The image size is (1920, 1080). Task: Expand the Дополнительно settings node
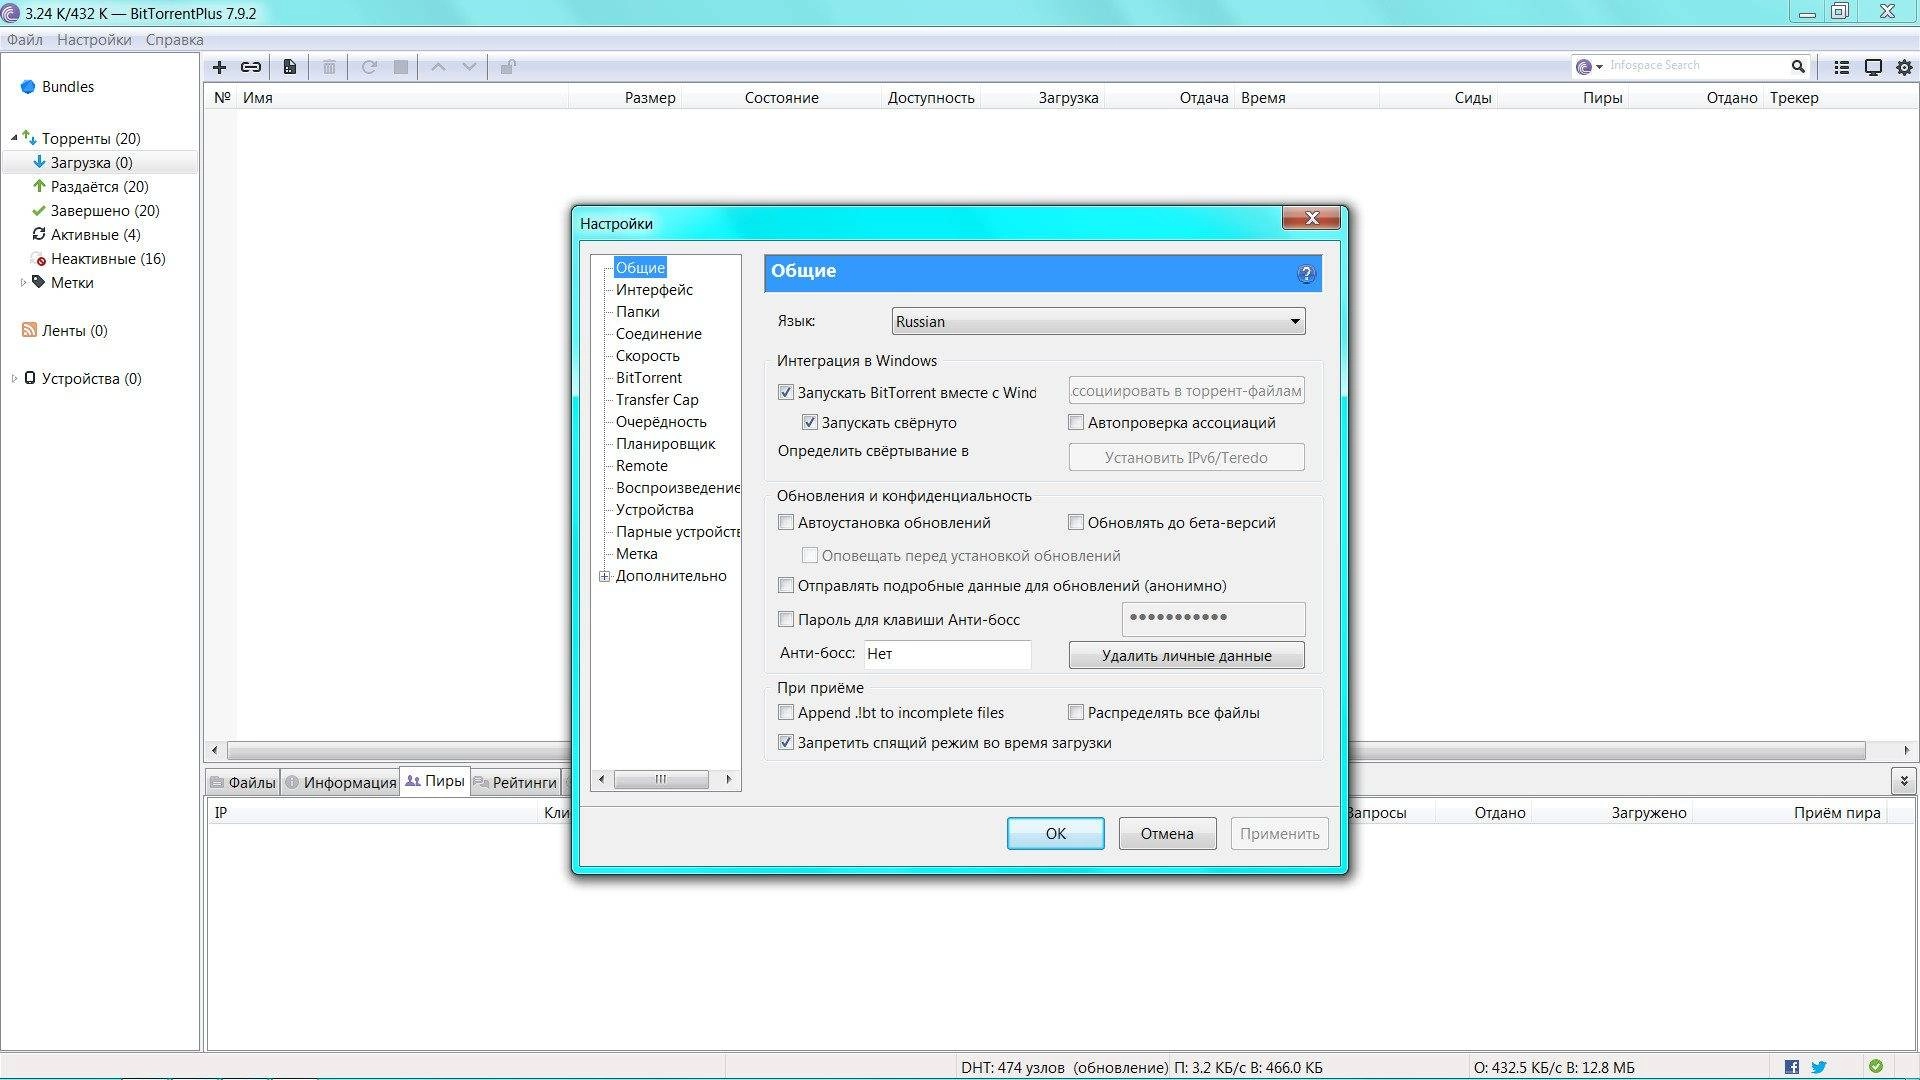(x=604, y=576)
